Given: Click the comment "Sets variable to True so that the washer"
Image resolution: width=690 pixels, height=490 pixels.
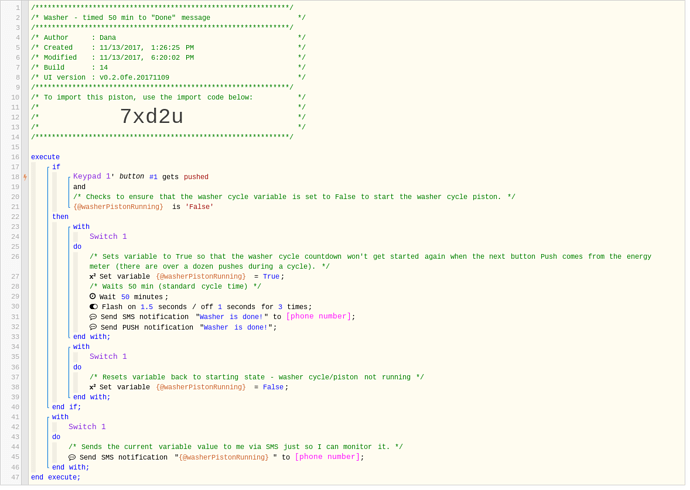Looking at the screenshot, I should (370, 261).
